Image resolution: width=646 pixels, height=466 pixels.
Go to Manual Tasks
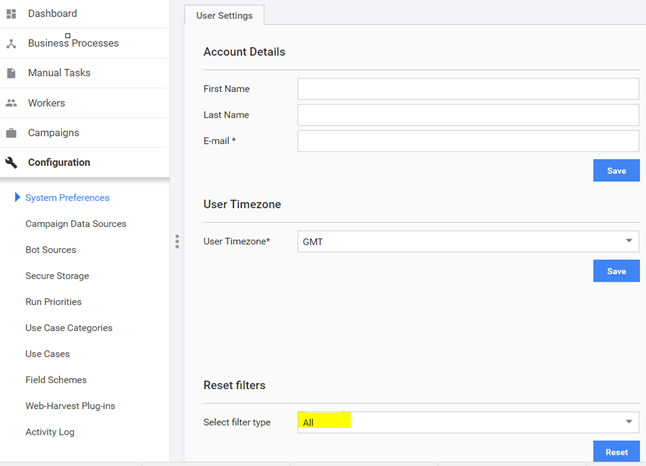pos(59,73)
